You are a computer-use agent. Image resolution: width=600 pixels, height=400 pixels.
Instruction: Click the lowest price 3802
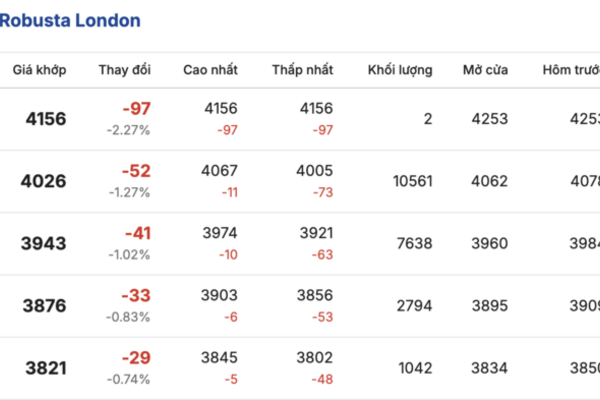pyautogui.click(x=315, y=359)
